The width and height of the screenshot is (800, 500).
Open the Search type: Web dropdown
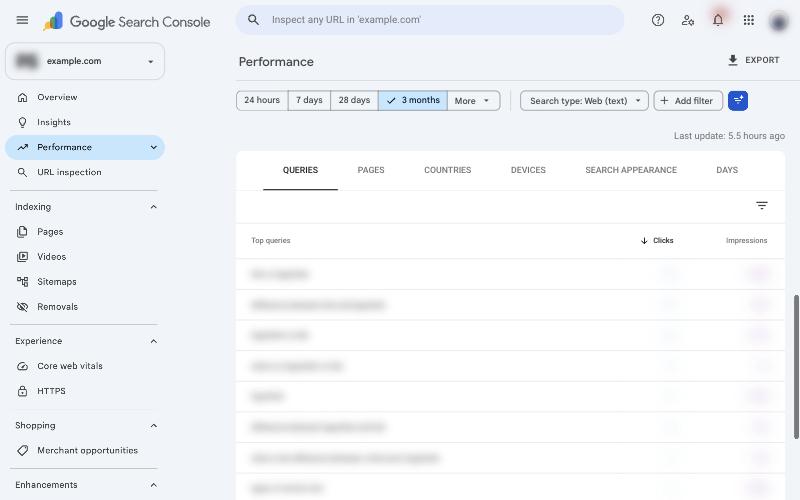[x=584, y=101]
